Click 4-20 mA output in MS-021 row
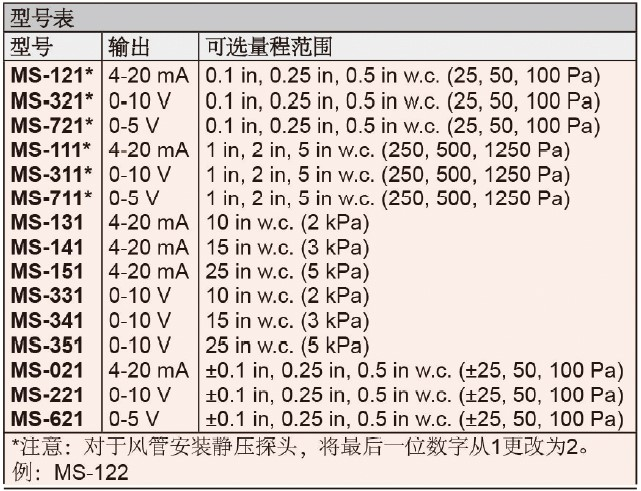 point(149,370)
